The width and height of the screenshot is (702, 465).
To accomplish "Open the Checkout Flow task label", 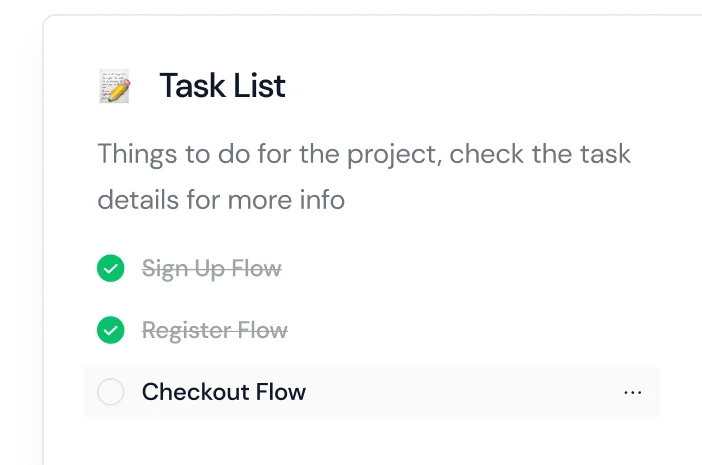I will [223, 392].
